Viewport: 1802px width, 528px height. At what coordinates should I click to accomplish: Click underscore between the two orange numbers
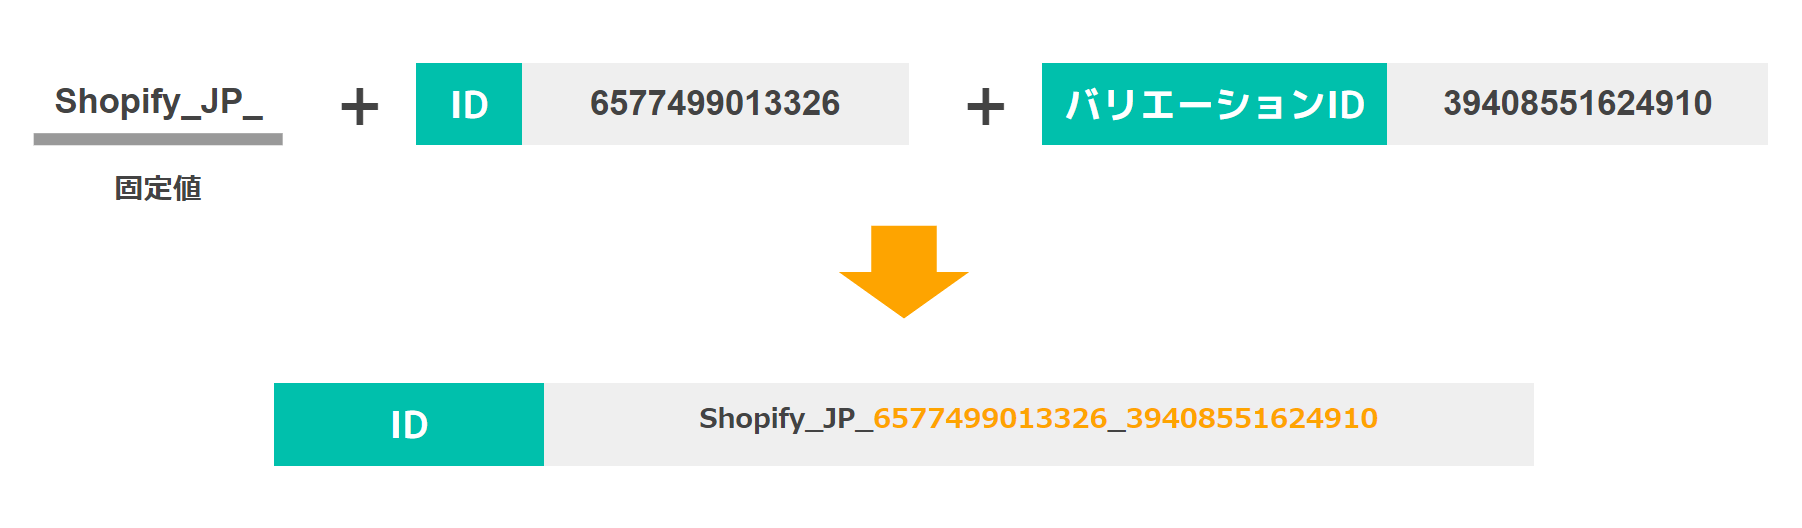click(1117, 428)
